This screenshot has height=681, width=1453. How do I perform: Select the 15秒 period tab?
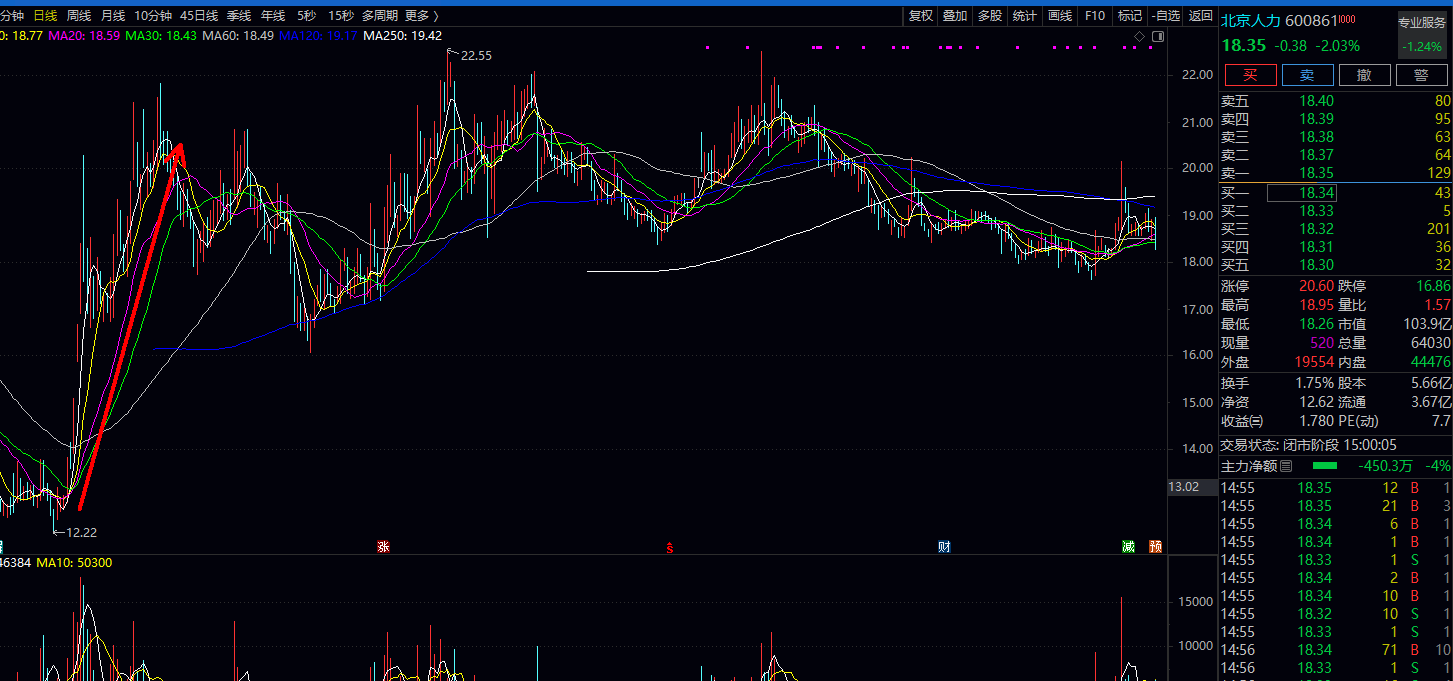coord(341,16)
